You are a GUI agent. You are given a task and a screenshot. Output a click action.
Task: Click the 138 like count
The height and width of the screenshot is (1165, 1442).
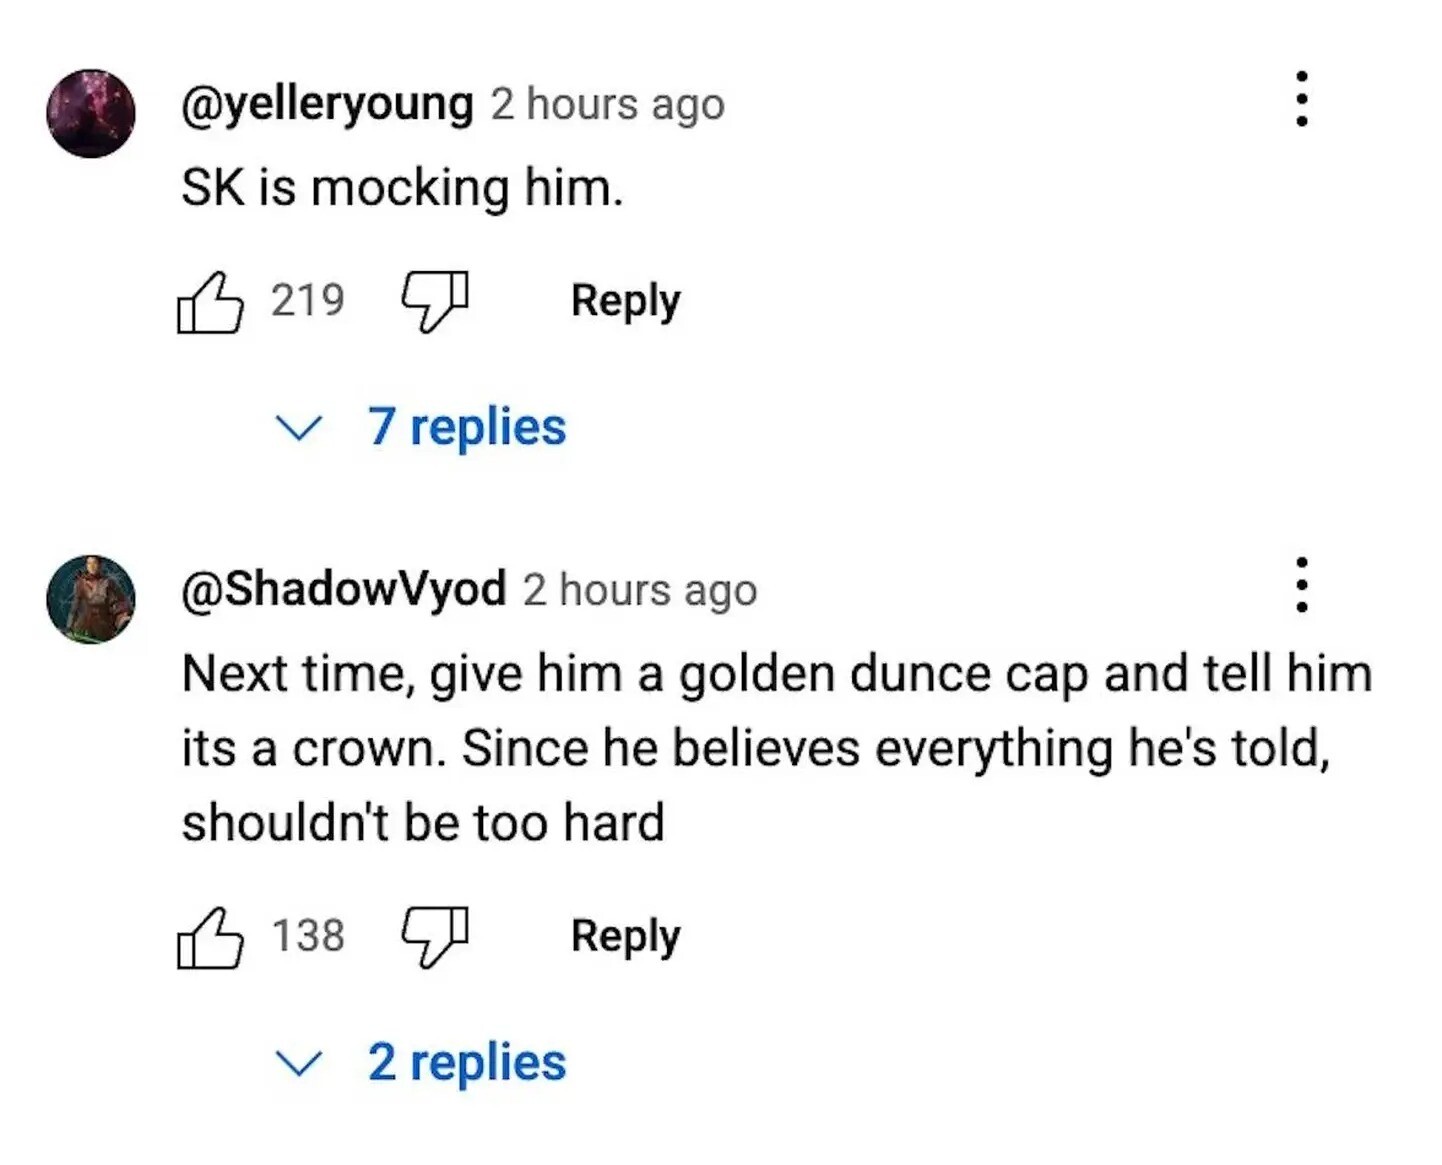pos(308,936)
